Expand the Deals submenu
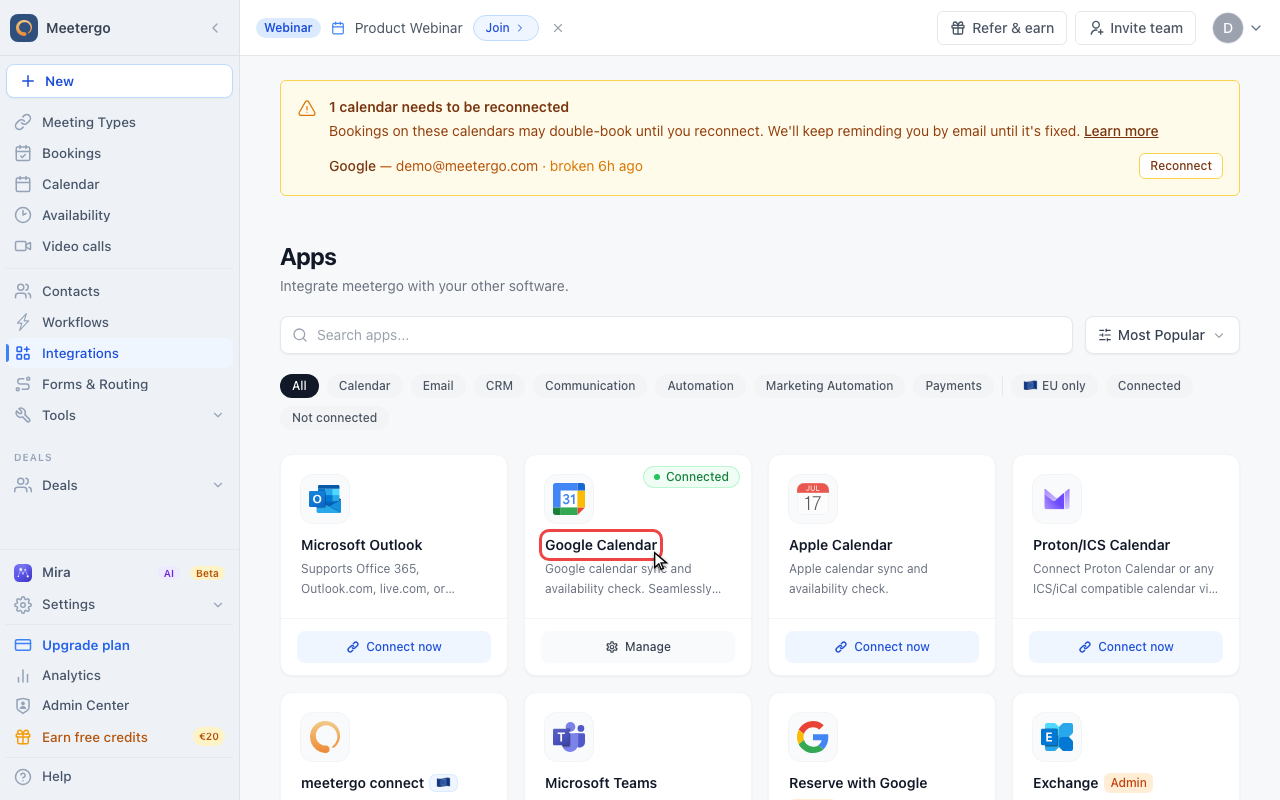The width and height of the screenshot is (1280, 800). (x=218, y=485)
